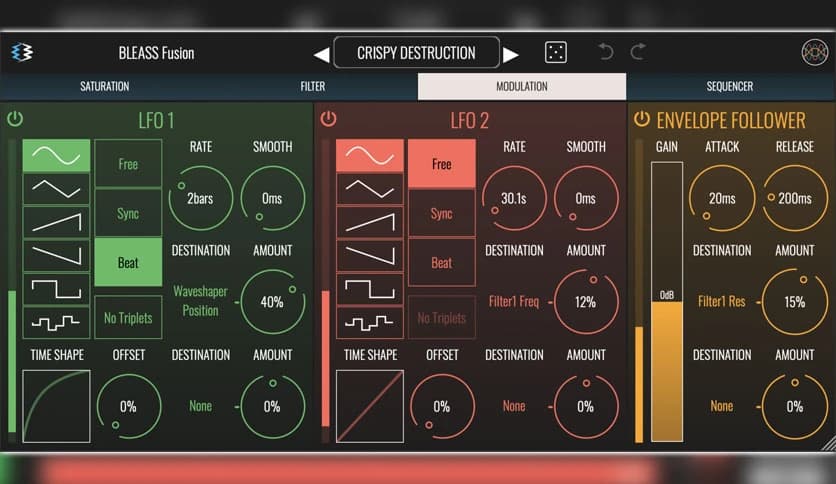Select LFO 2 sine waveform

pyautogui.click(x=369, y=155)
